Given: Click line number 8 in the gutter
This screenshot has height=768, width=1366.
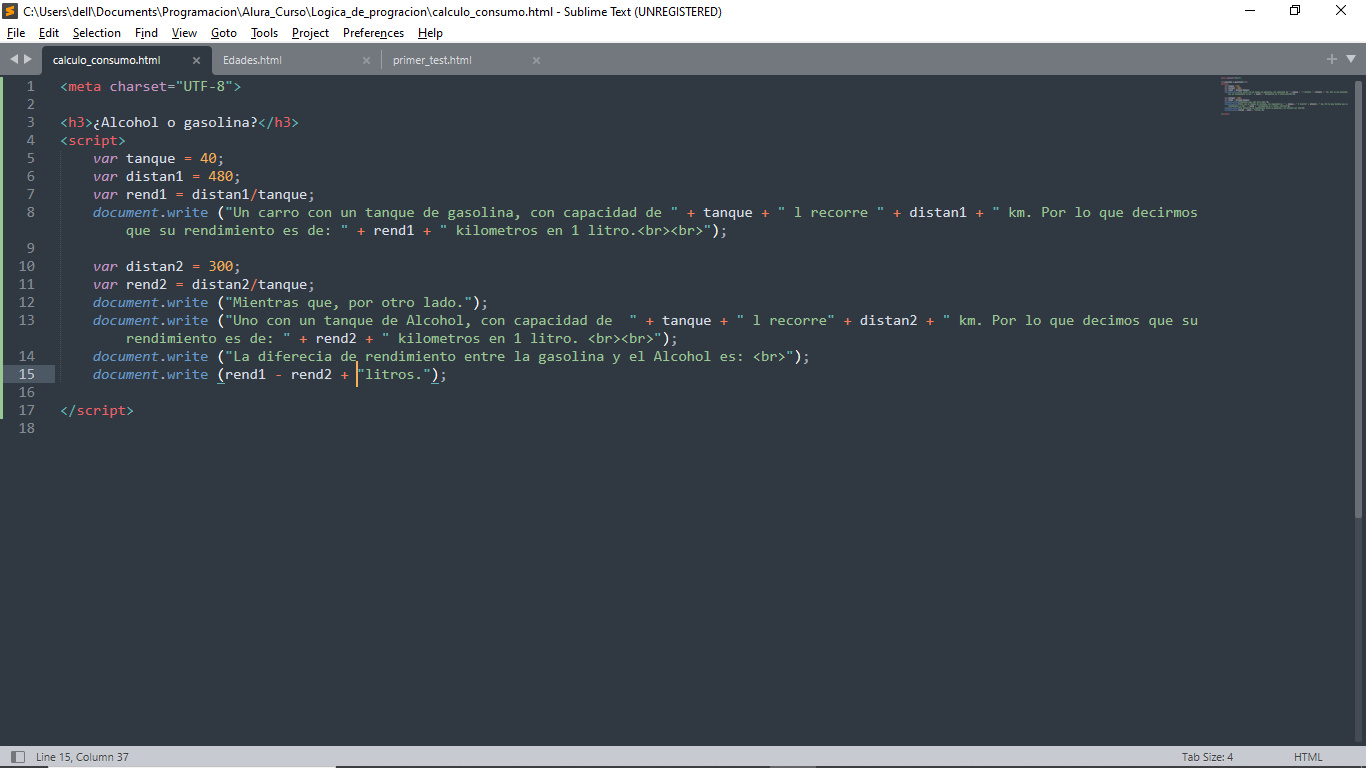Looking at the screenshot, I should pyautogui.click(x=30, y=212).
